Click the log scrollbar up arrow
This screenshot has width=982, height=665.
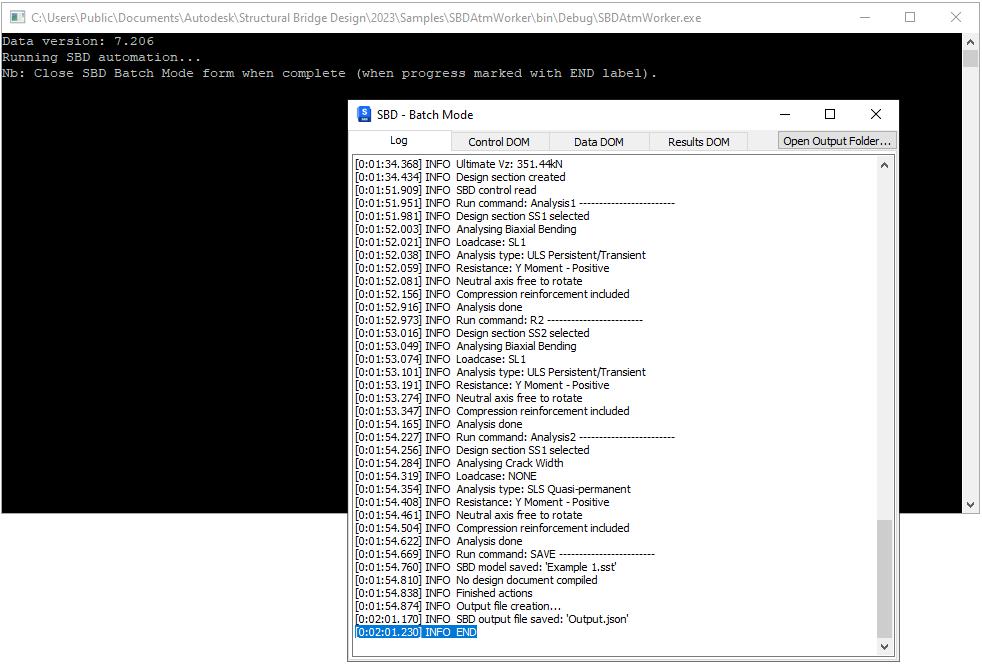click(884, 165)
